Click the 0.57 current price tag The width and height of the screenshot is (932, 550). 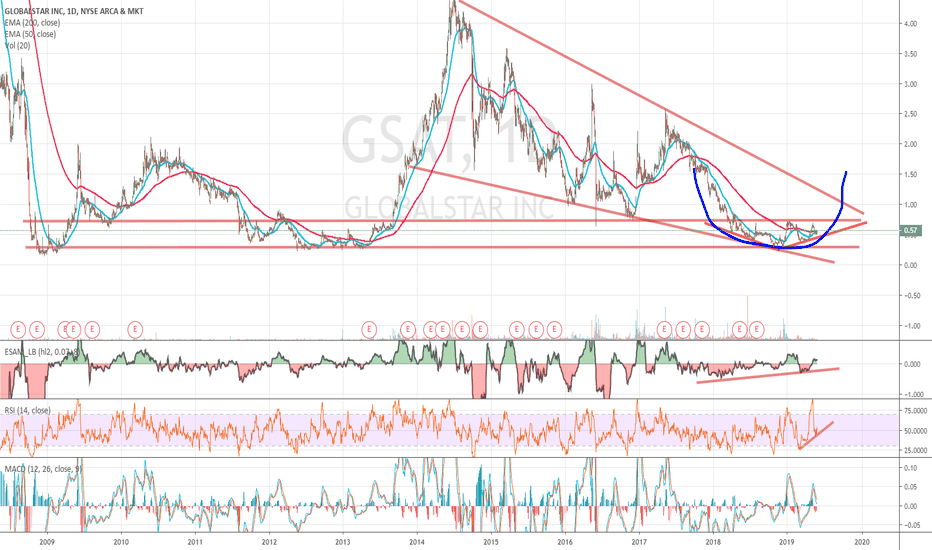(x=911, y=230)
